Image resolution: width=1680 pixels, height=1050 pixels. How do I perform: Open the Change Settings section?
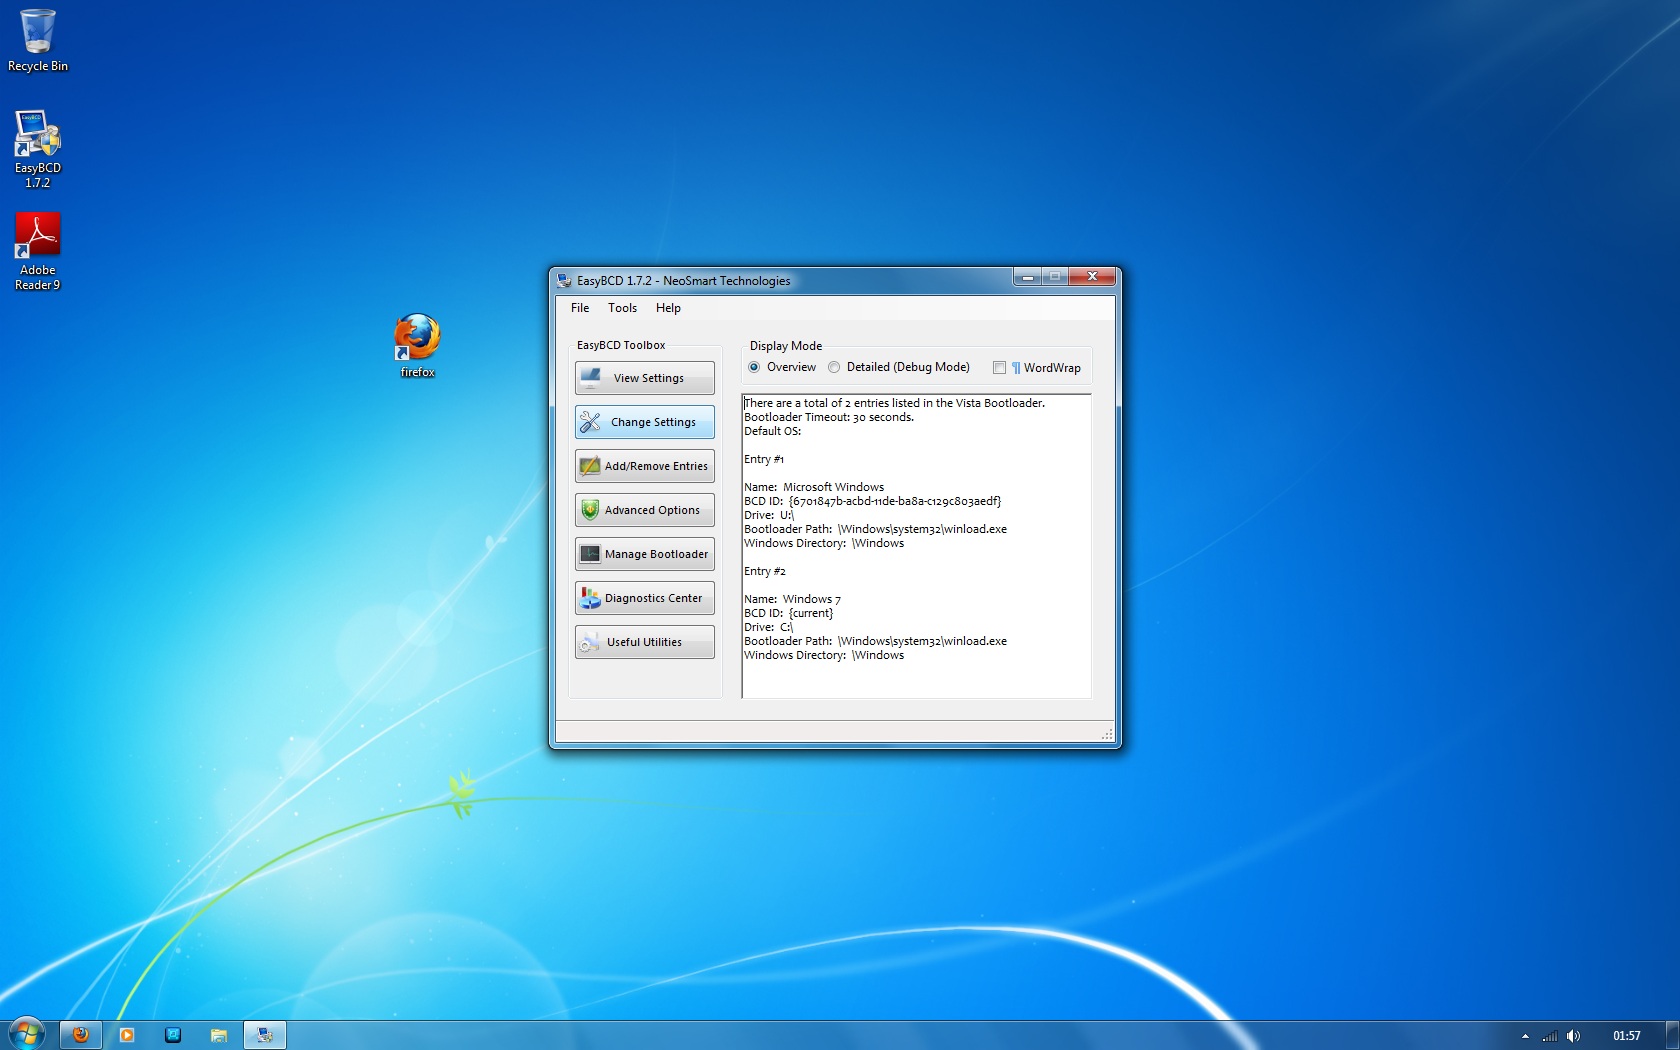(644, 422)
